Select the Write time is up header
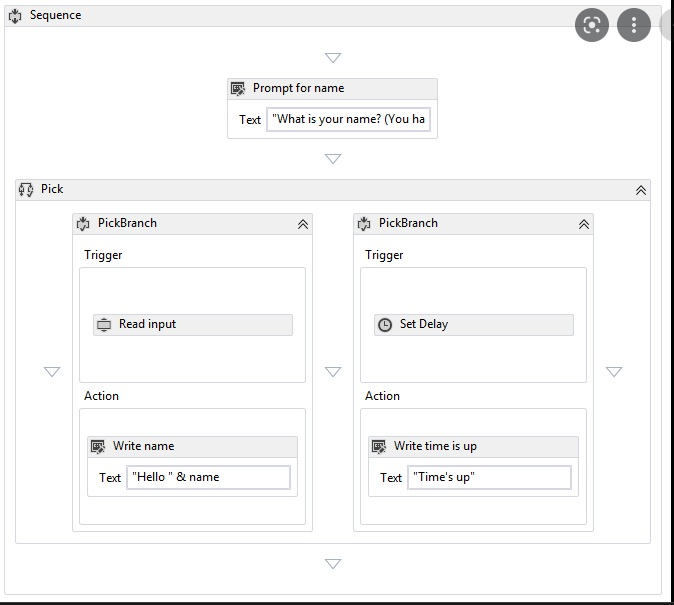The height and width of the screenshot is (605, 674). 473,447
